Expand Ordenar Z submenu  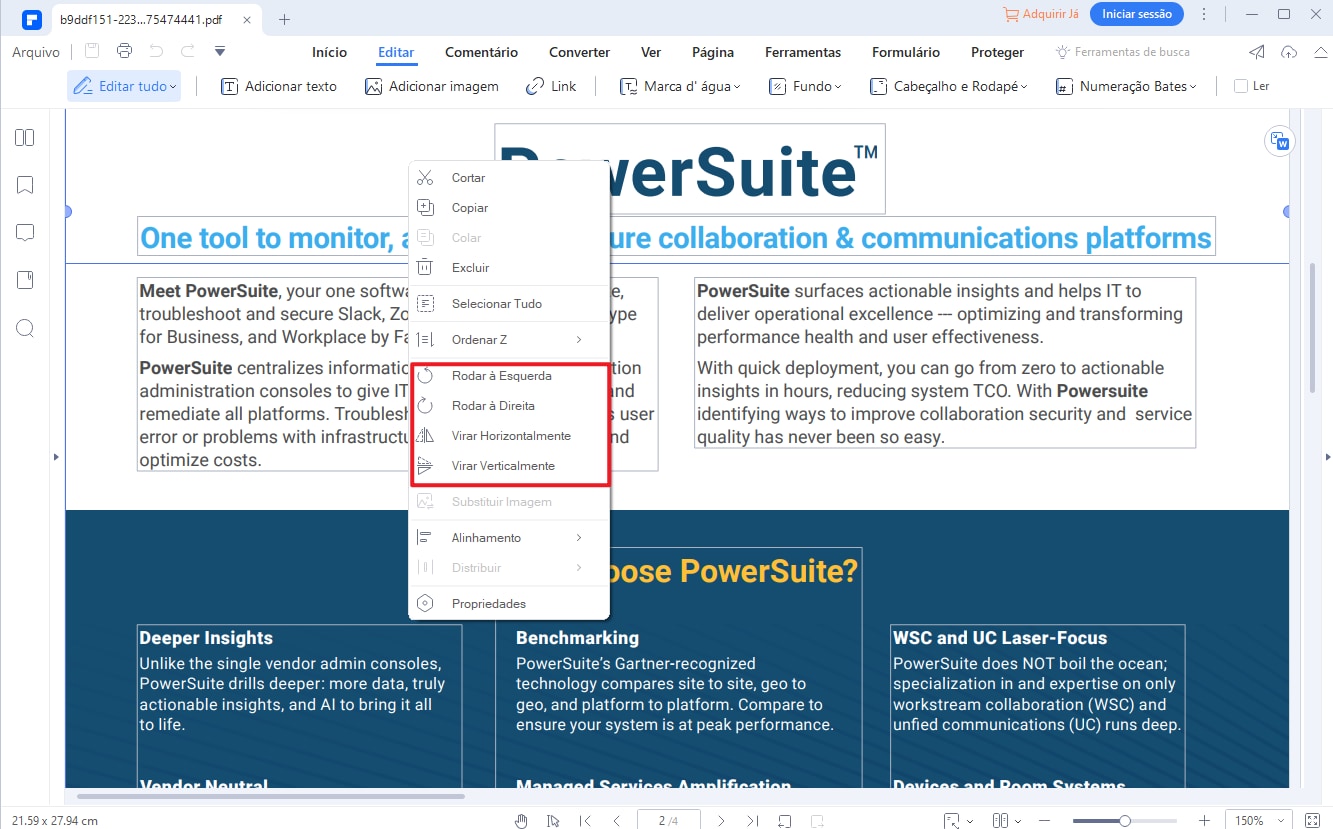509,340
